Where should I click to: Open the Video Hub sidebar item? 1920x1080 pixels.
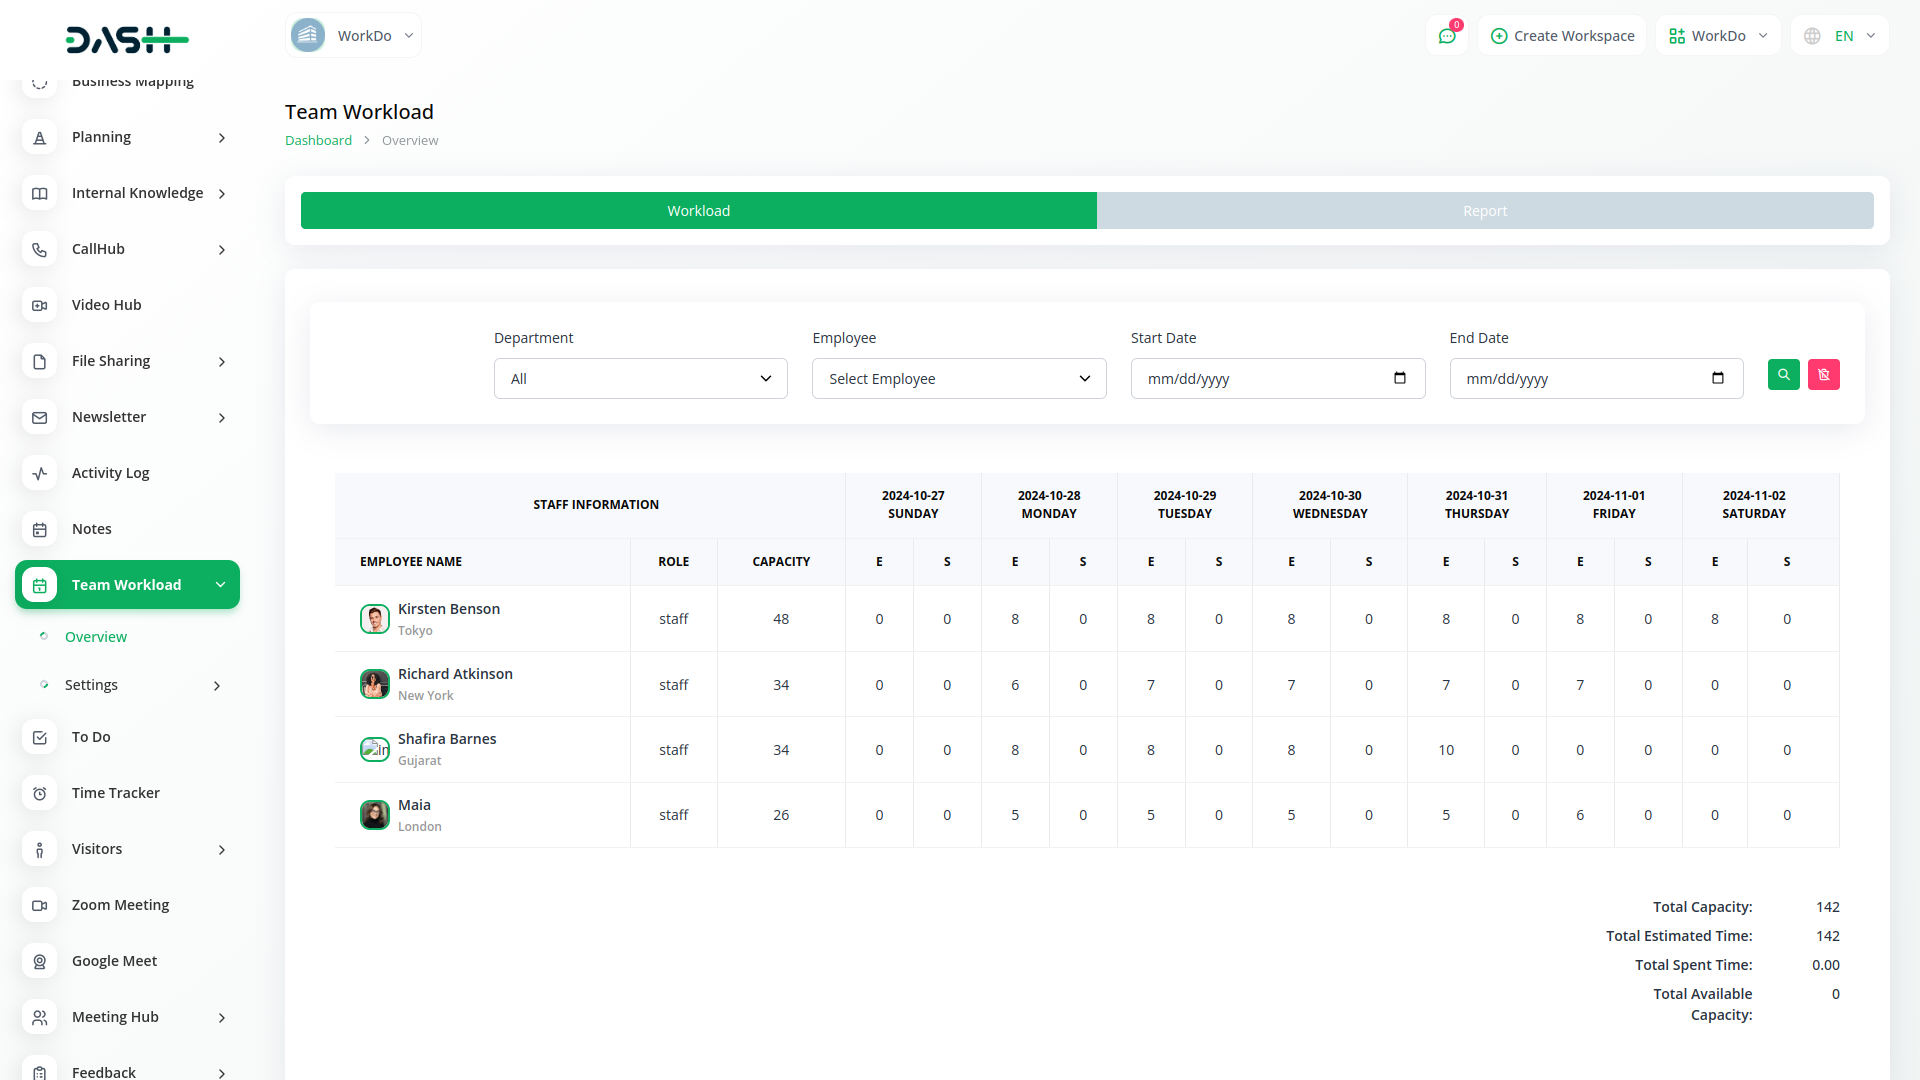(106, 305)
